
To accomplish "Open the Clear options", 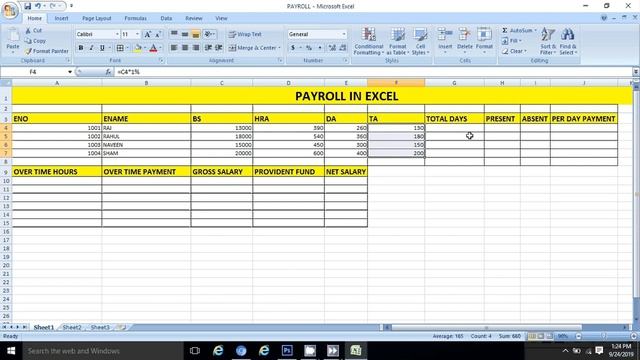I will tap(514, 51).
